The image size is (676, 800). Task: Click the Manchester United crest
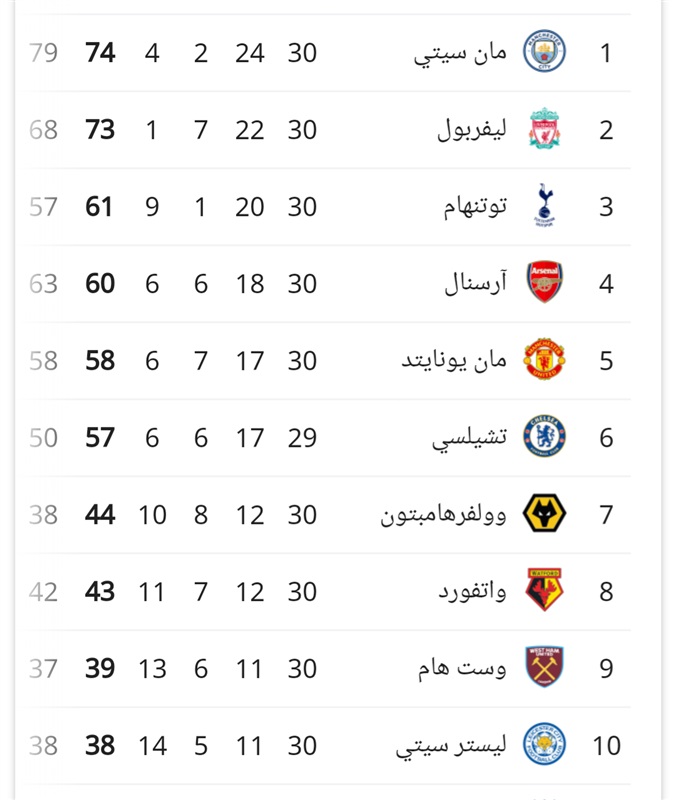click(x=544, y=359)
